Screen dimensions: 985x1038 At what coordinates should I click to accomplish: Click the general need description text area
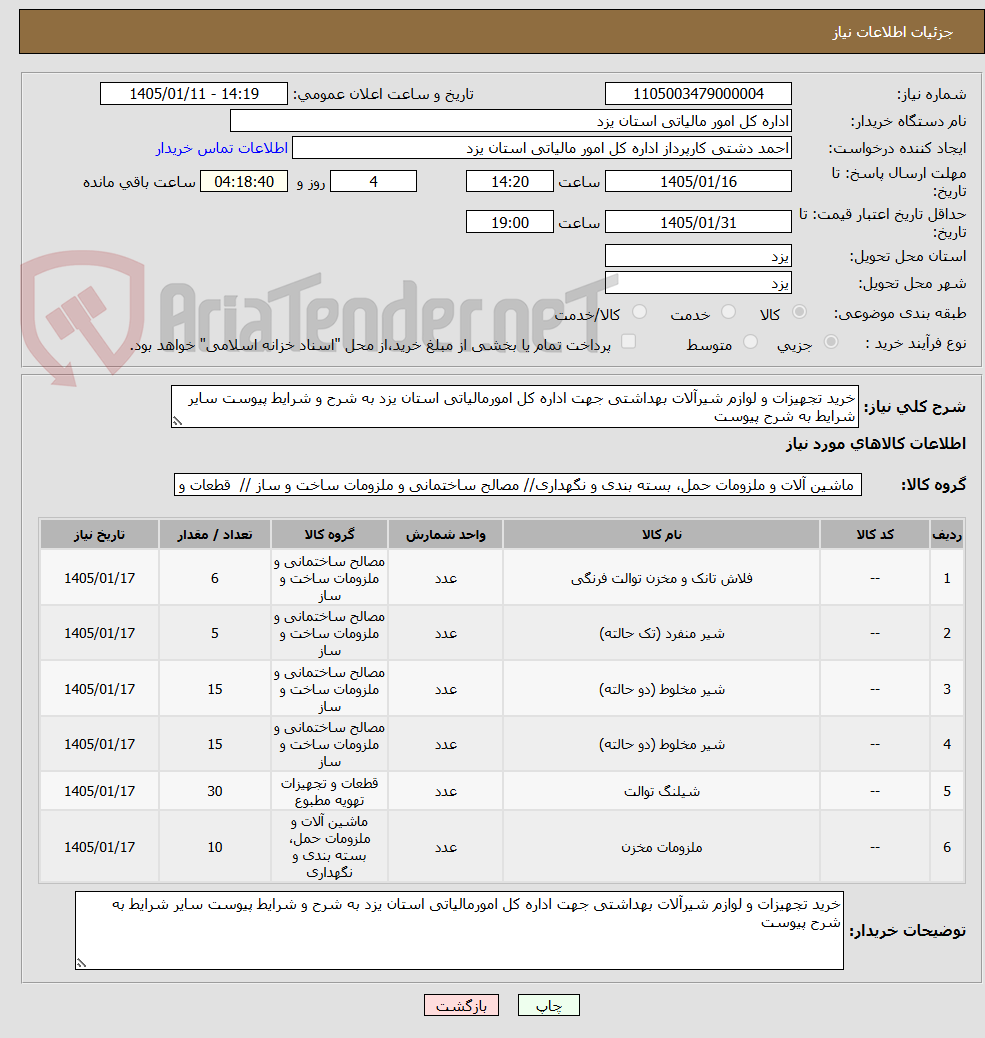point(515,406)
